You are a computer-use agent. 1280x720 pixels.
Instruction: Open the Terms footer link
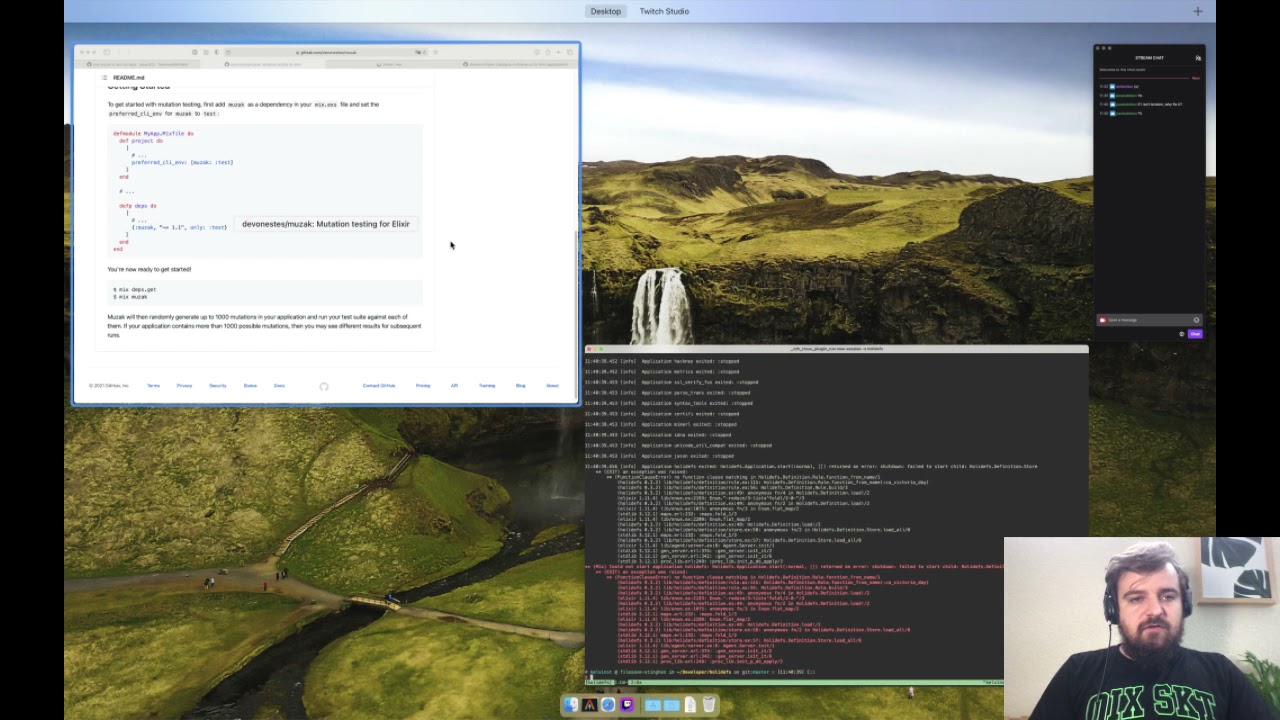153,385
